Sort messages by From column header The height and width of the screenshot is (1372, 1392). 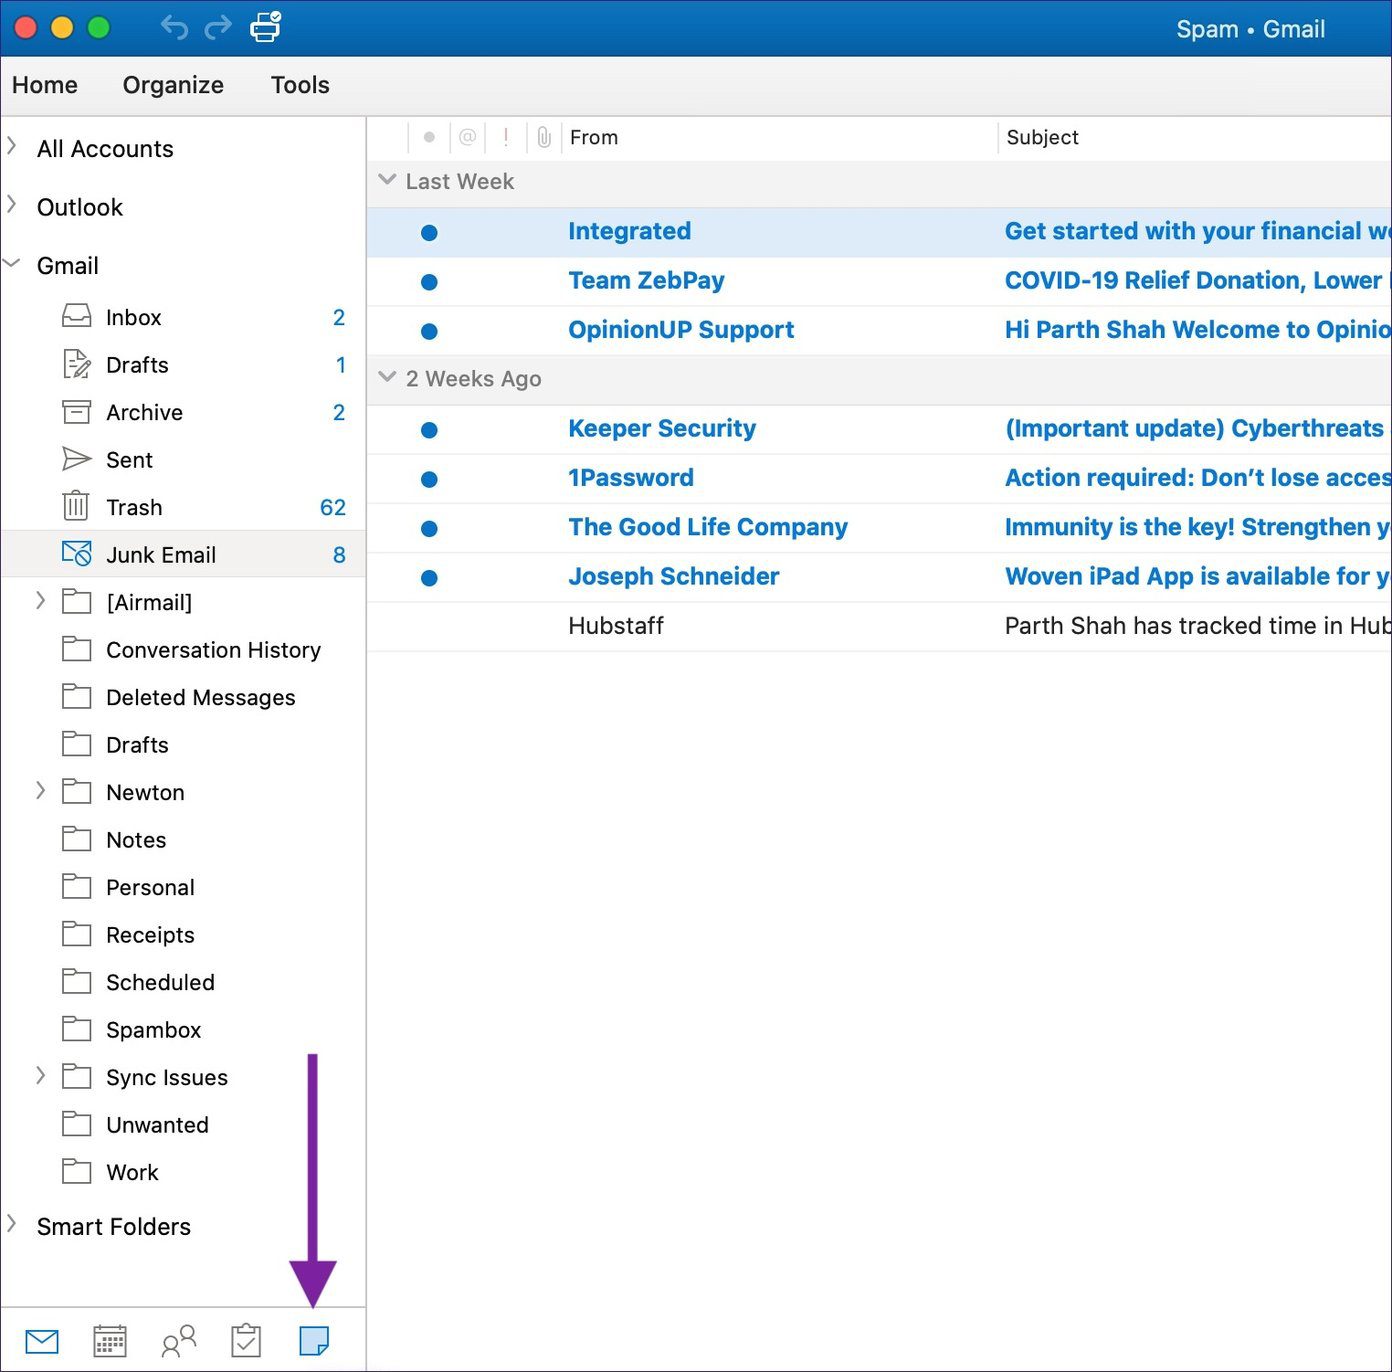pos(594,137)
